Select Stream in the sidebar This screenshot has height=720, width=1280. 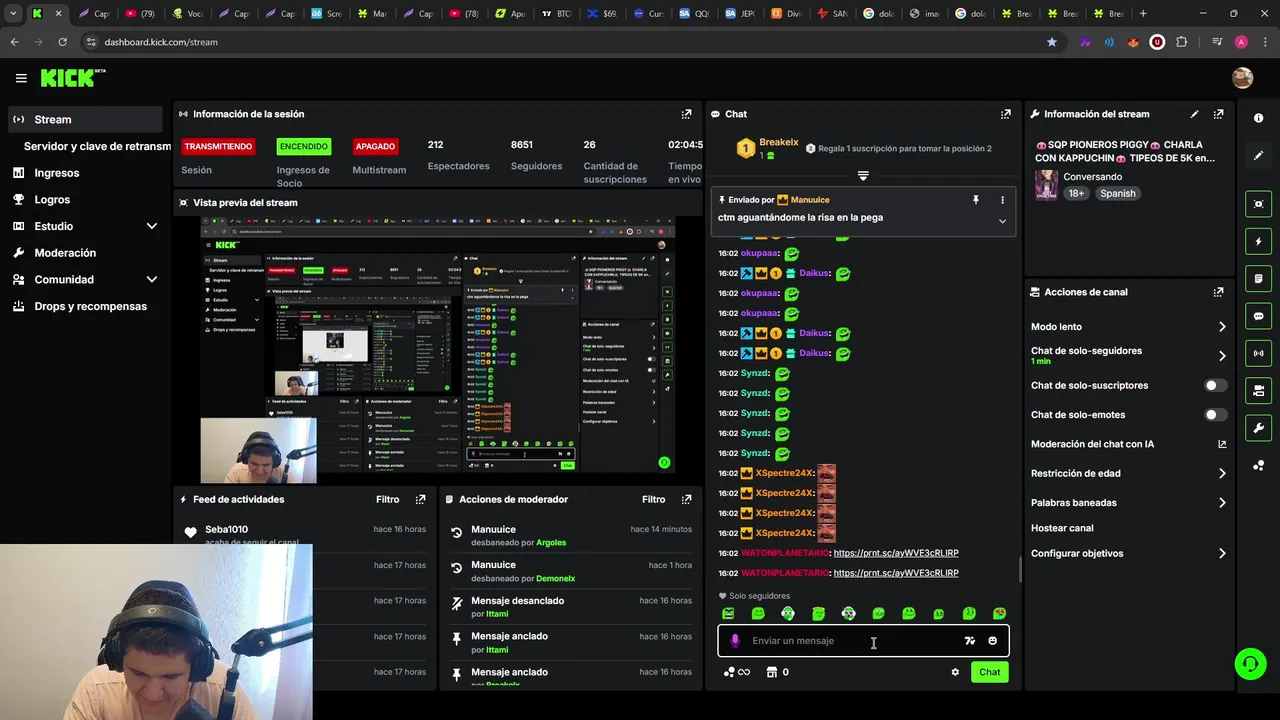[85, 119]
